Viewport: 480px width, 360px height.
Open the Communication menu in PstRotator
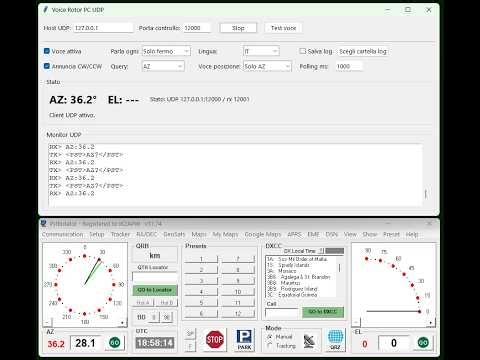[x=62, y=234]
